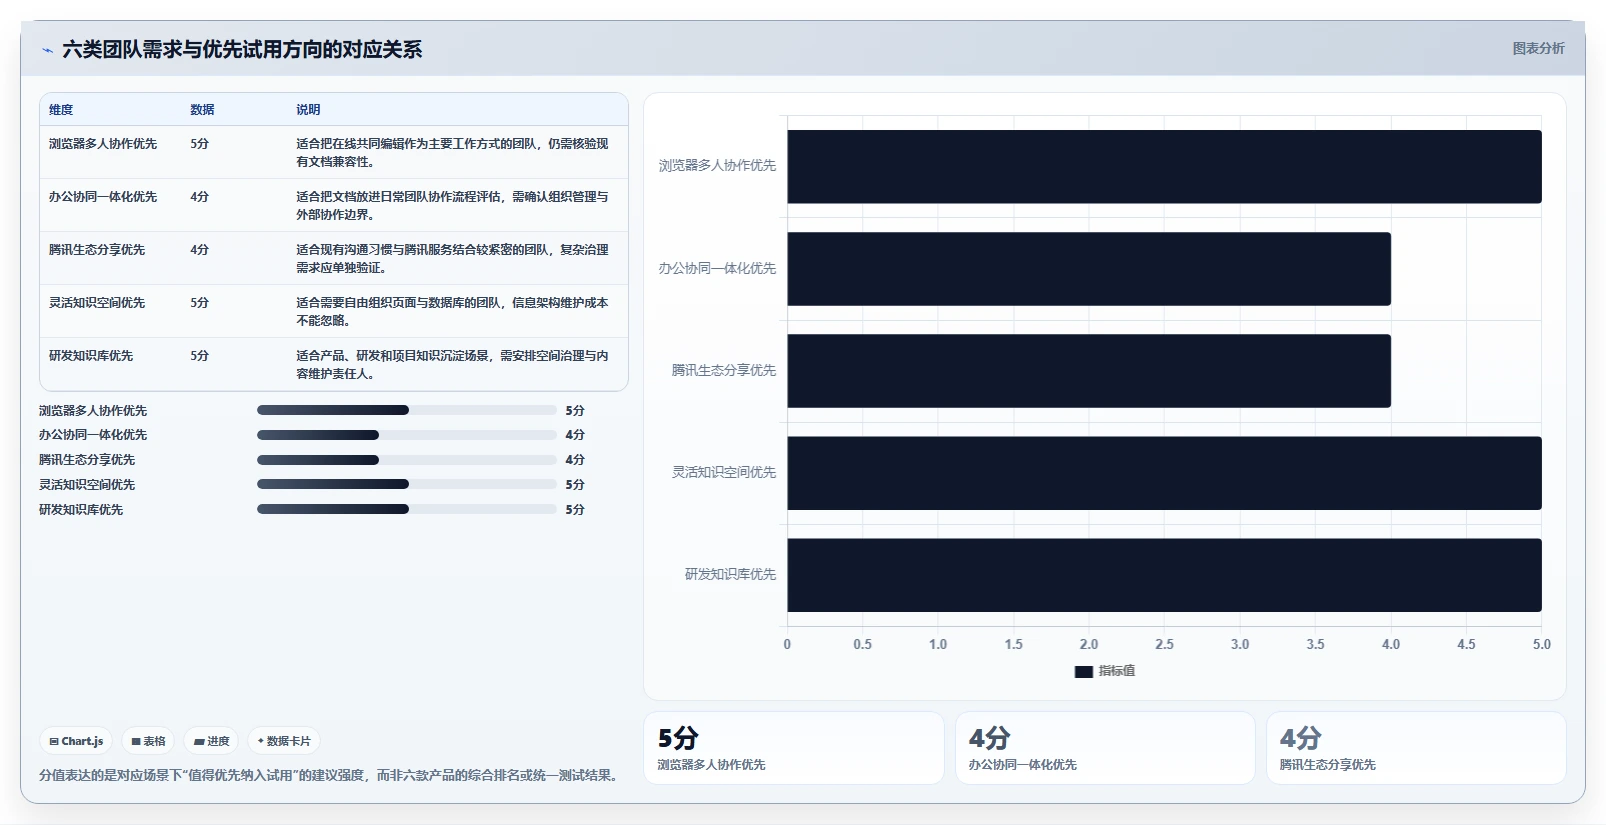Select 灵活知识空间优先 in the table
The image size is (1606, 825).
[x=97, y=303]
